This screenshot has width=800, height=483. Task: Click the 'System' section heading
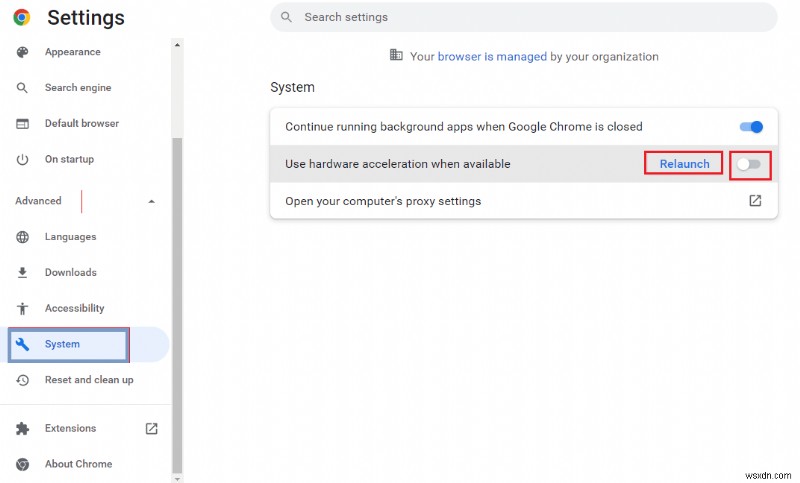tap(292, 88)
